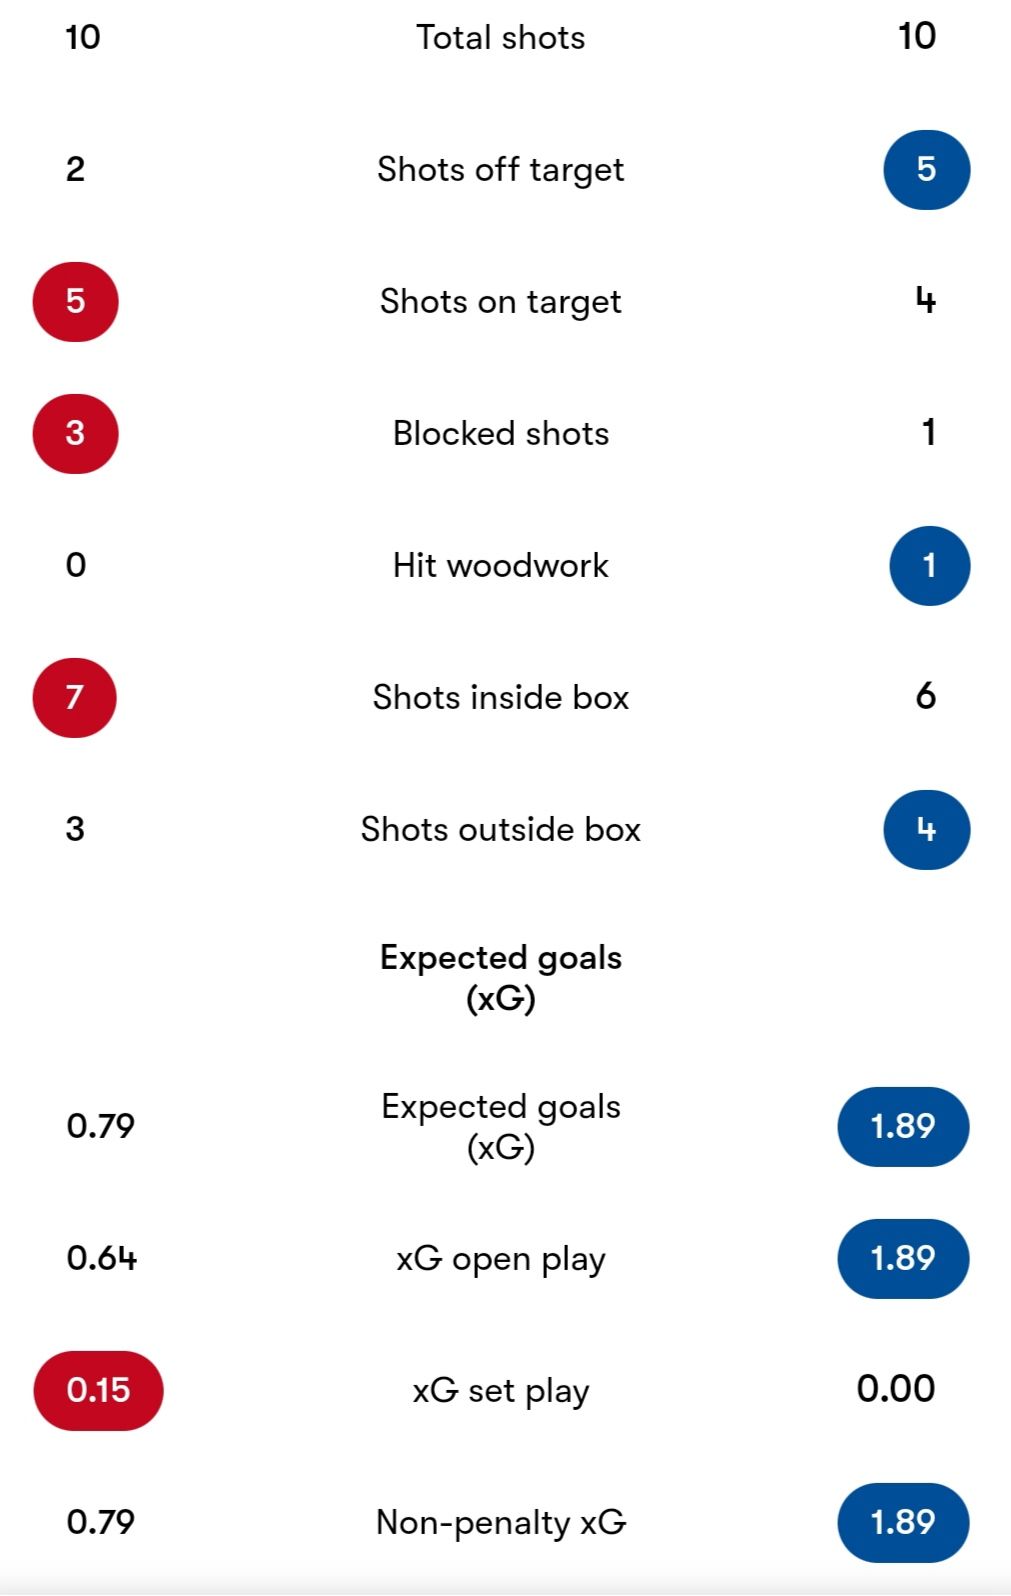Select the Hit woodwork label

click(x=501, y=566)
